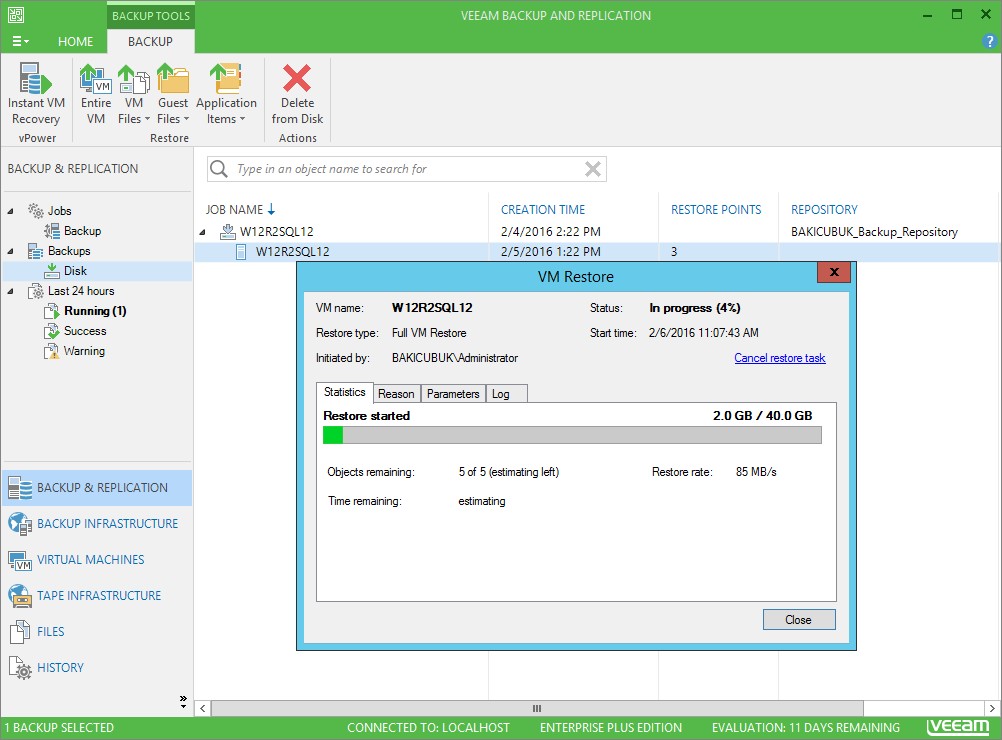Open the main application menu button
The width and height of the screenshot is (1002, 740).
(20, 42)
